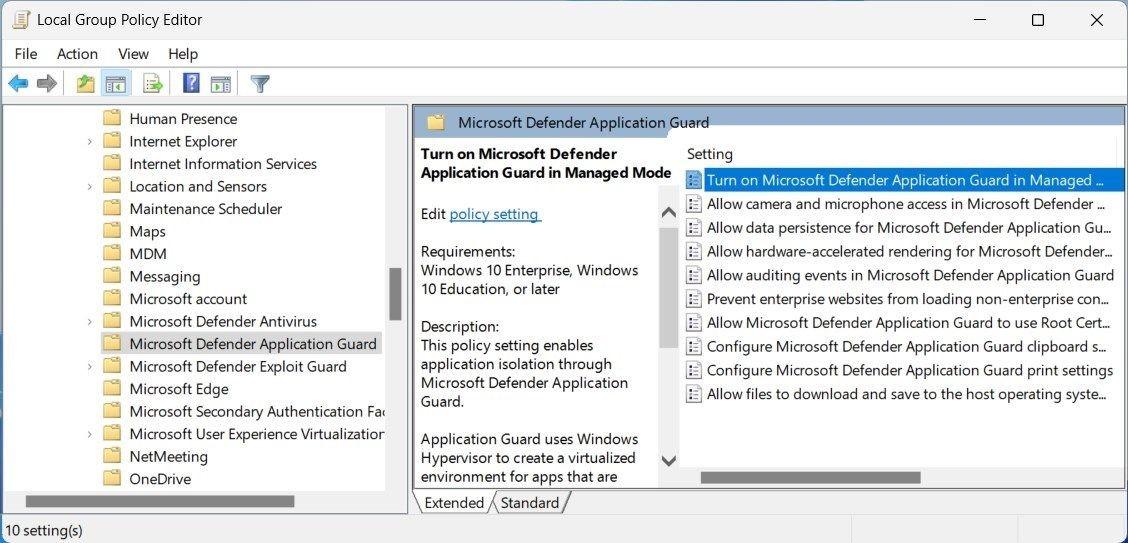Select the Microsoft account folder

188,298
